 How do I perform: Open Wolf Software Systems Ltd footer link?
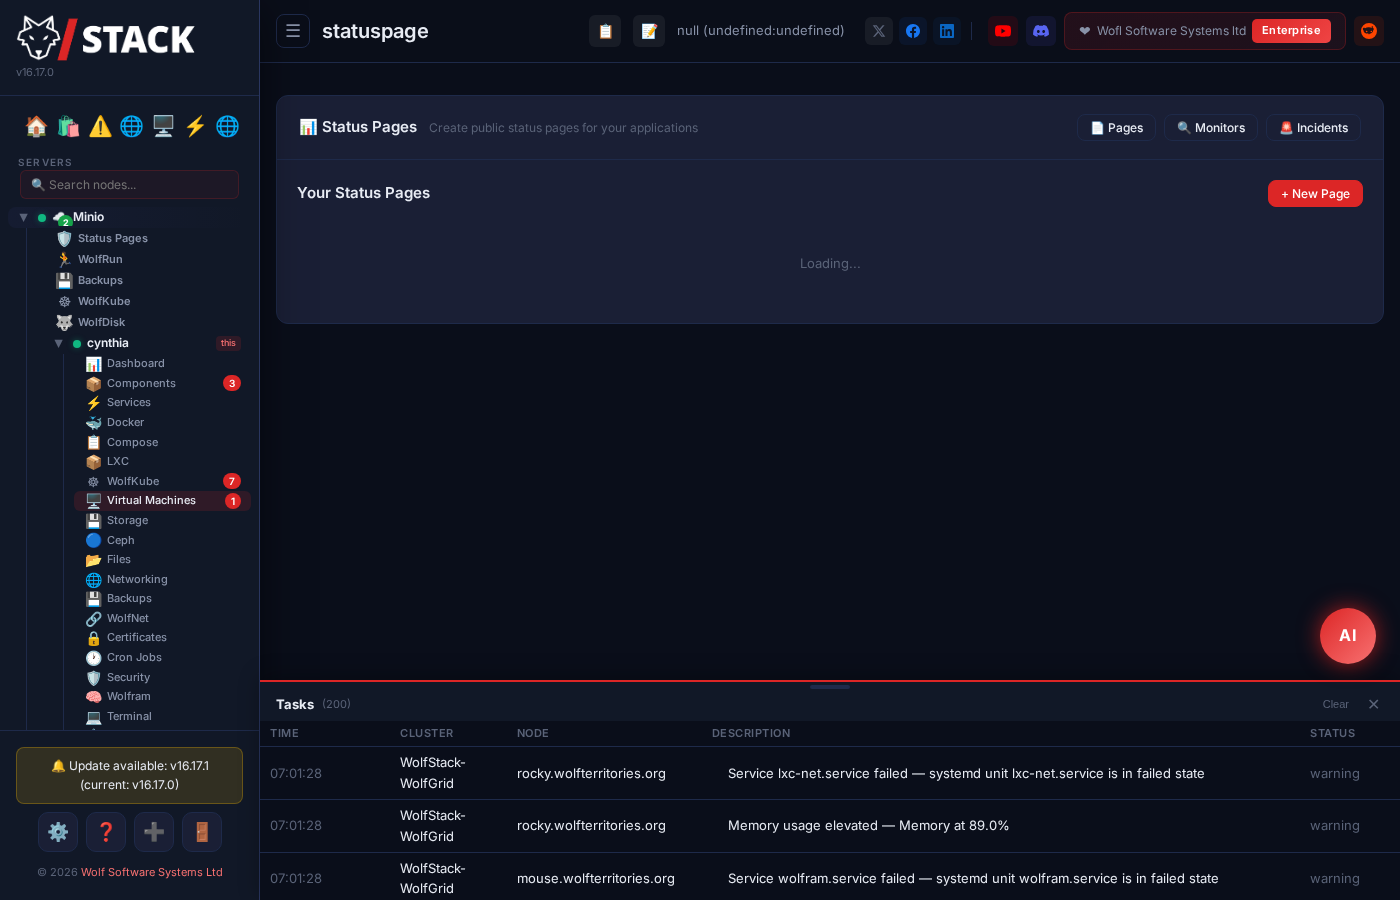click(151, 872)
